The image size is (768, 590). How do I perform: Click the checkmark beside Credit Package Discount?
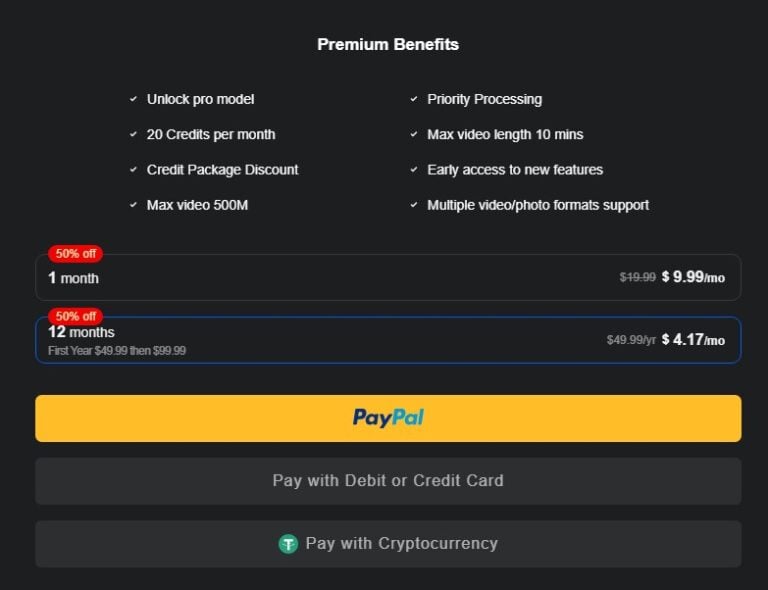click(133, 170)
